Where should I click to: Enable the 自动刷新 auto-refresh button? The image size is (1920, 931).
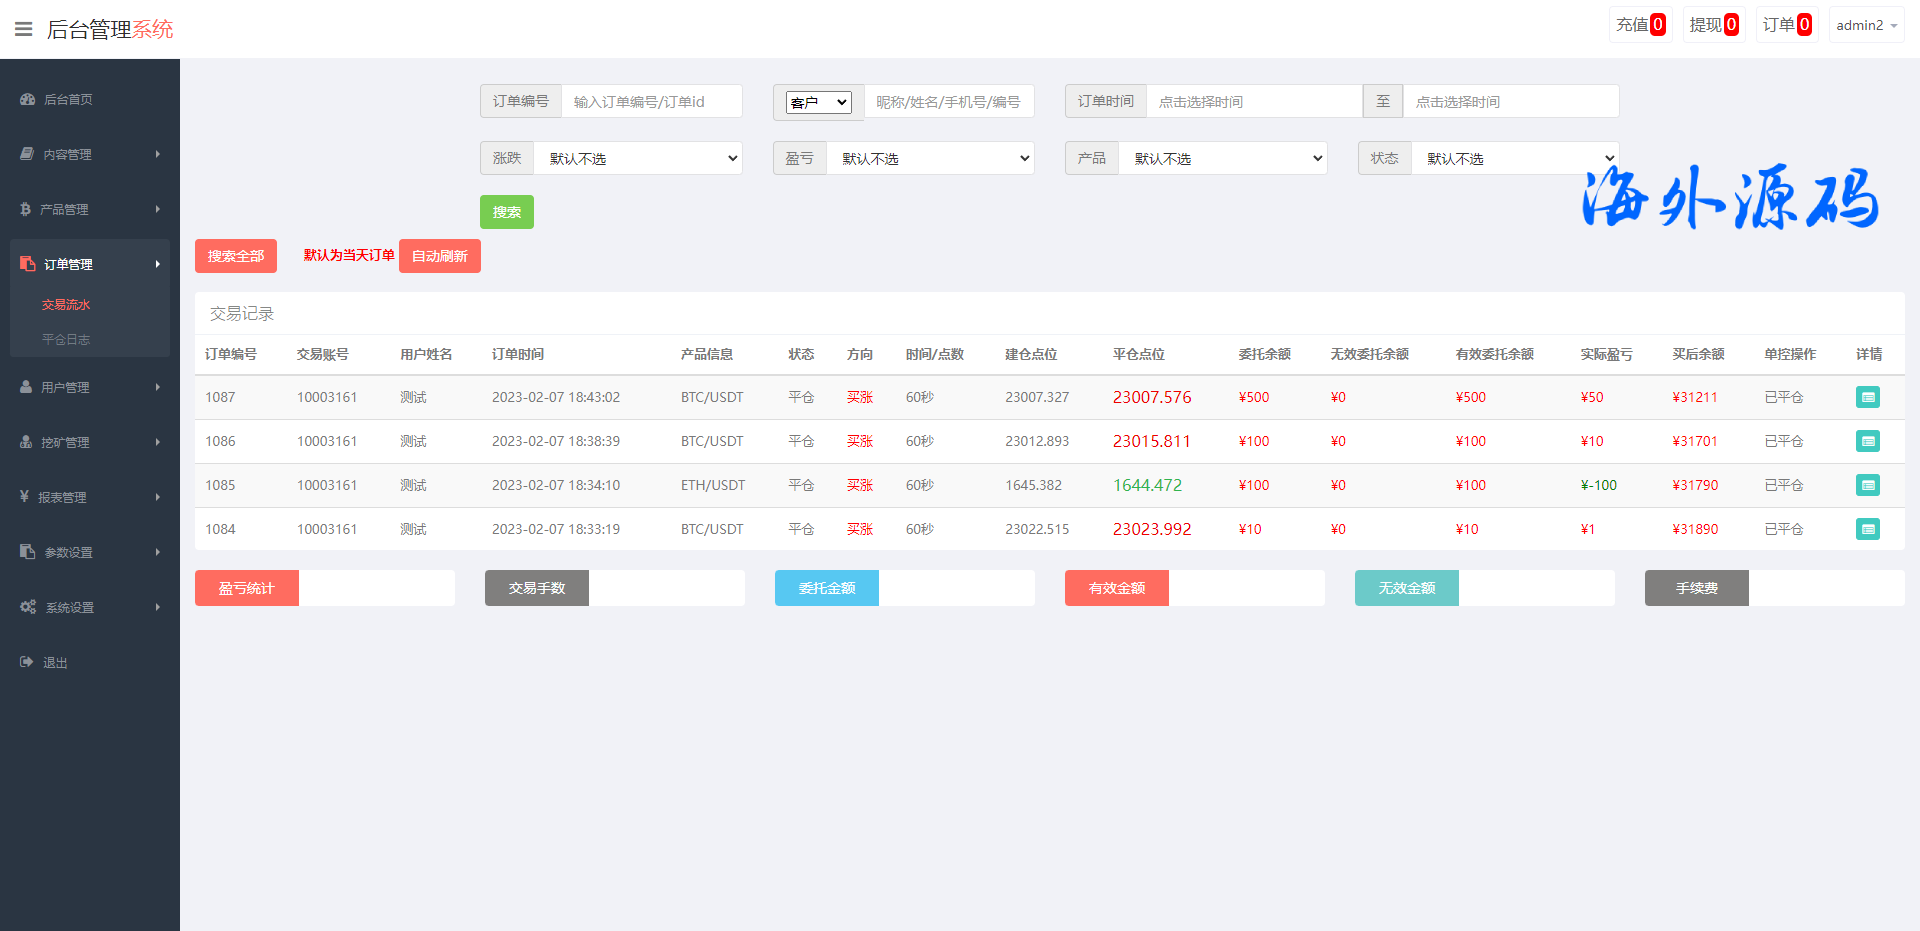pos(440,256)
